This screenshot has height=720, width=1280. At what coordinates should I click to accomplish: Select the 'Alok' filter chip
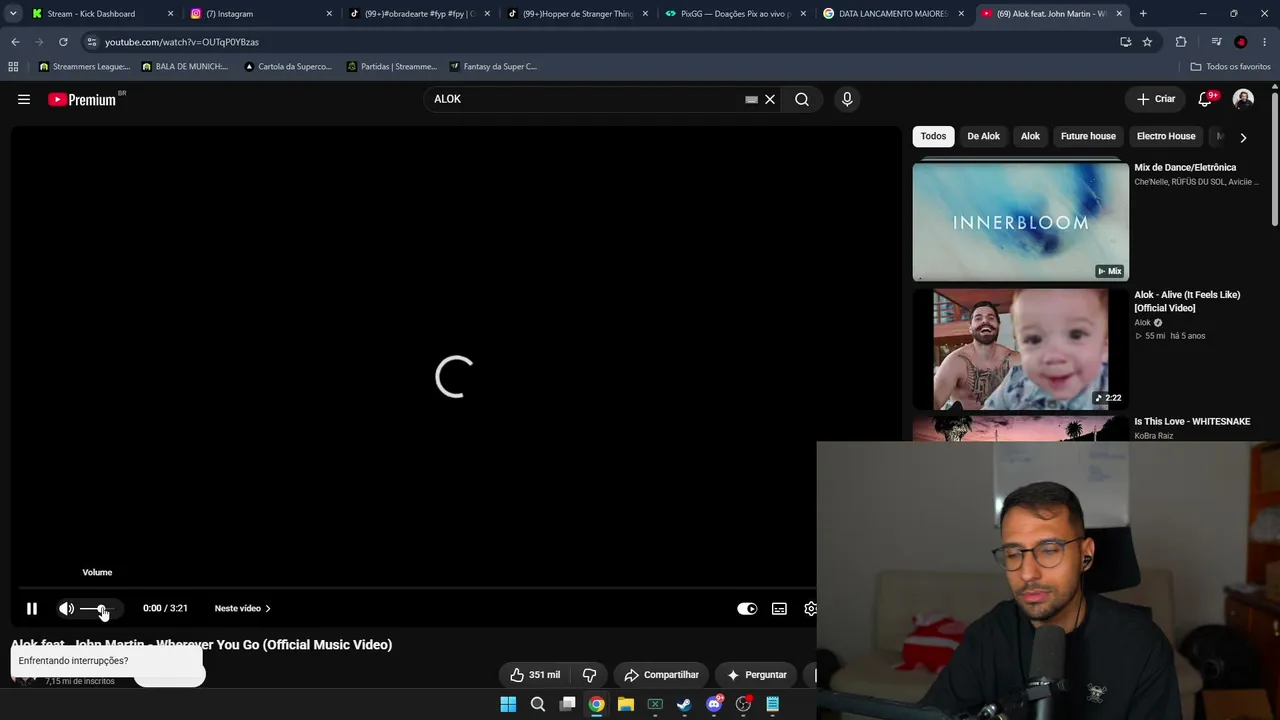(x=1030, y=136)
